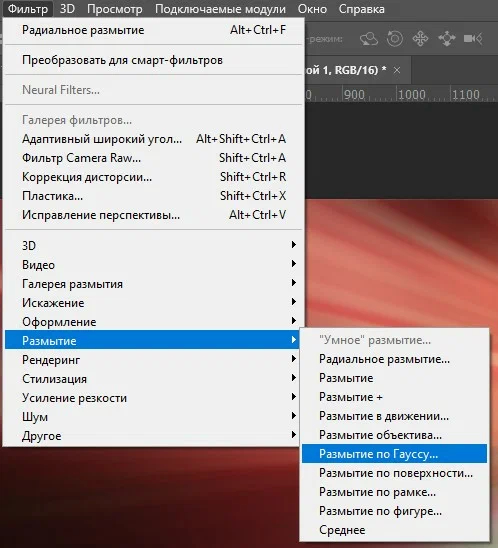Expand the Другое submenu
The height and width of the screenshot is (548, 498).
tap(152, 436)
